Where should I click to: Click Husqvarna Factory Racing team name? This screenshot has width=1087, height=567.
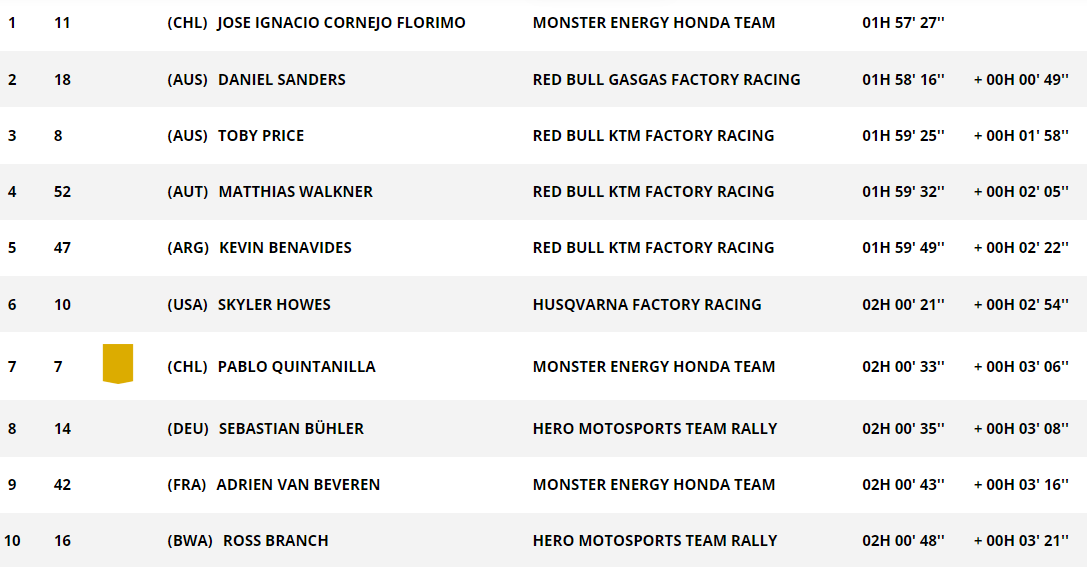(647, 305)
